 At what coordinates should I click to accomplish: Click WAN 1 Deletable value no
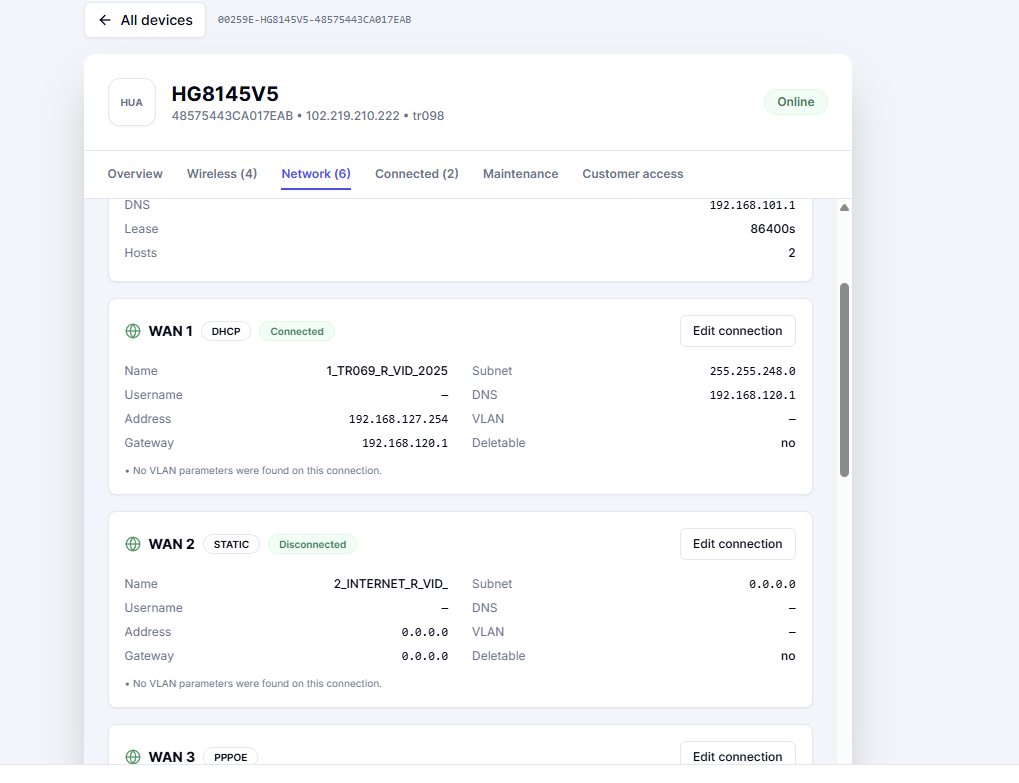(x=788, y=443)
